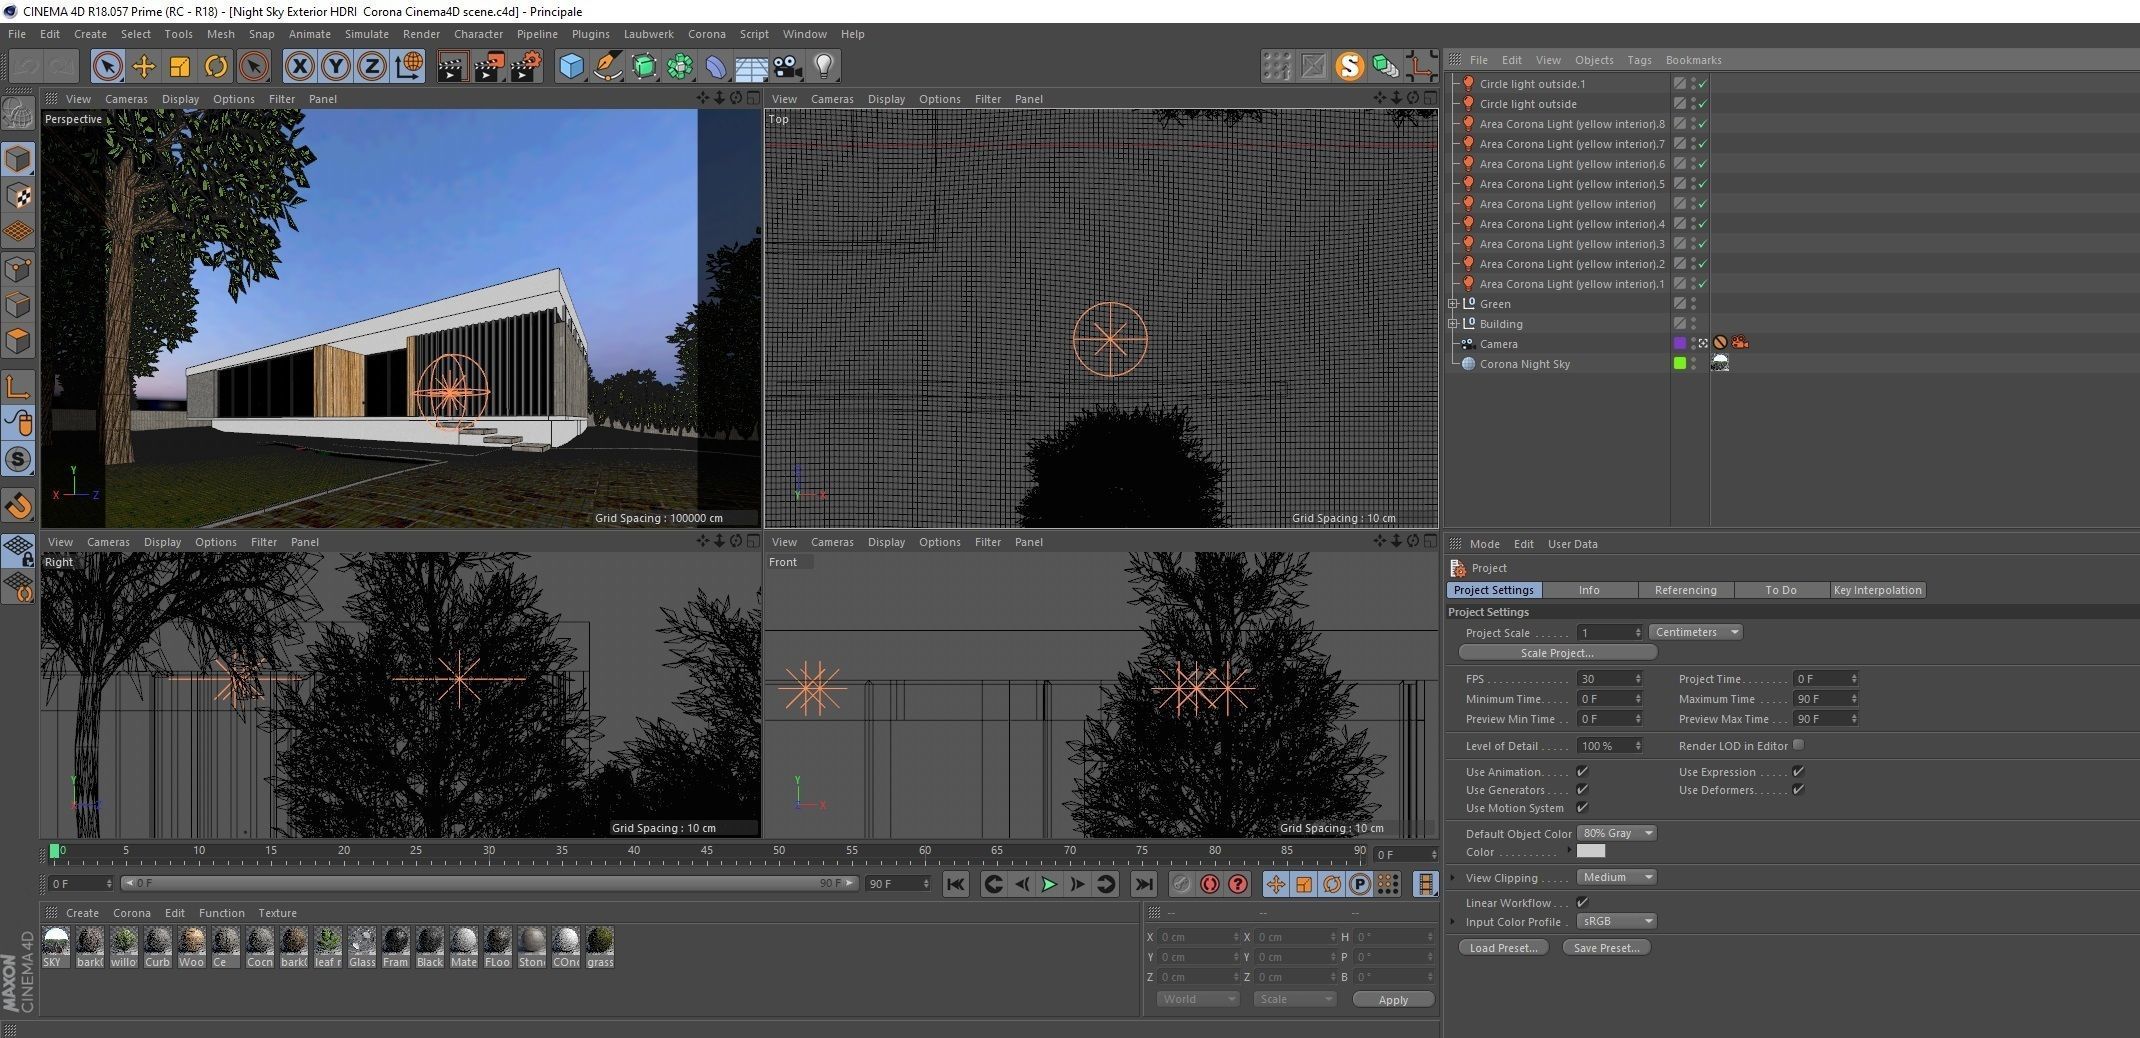Screen dimensions: 2140x1038
Task: Select the grass material thumbnail
Action: pyautogui.click(x=600, y=946)
